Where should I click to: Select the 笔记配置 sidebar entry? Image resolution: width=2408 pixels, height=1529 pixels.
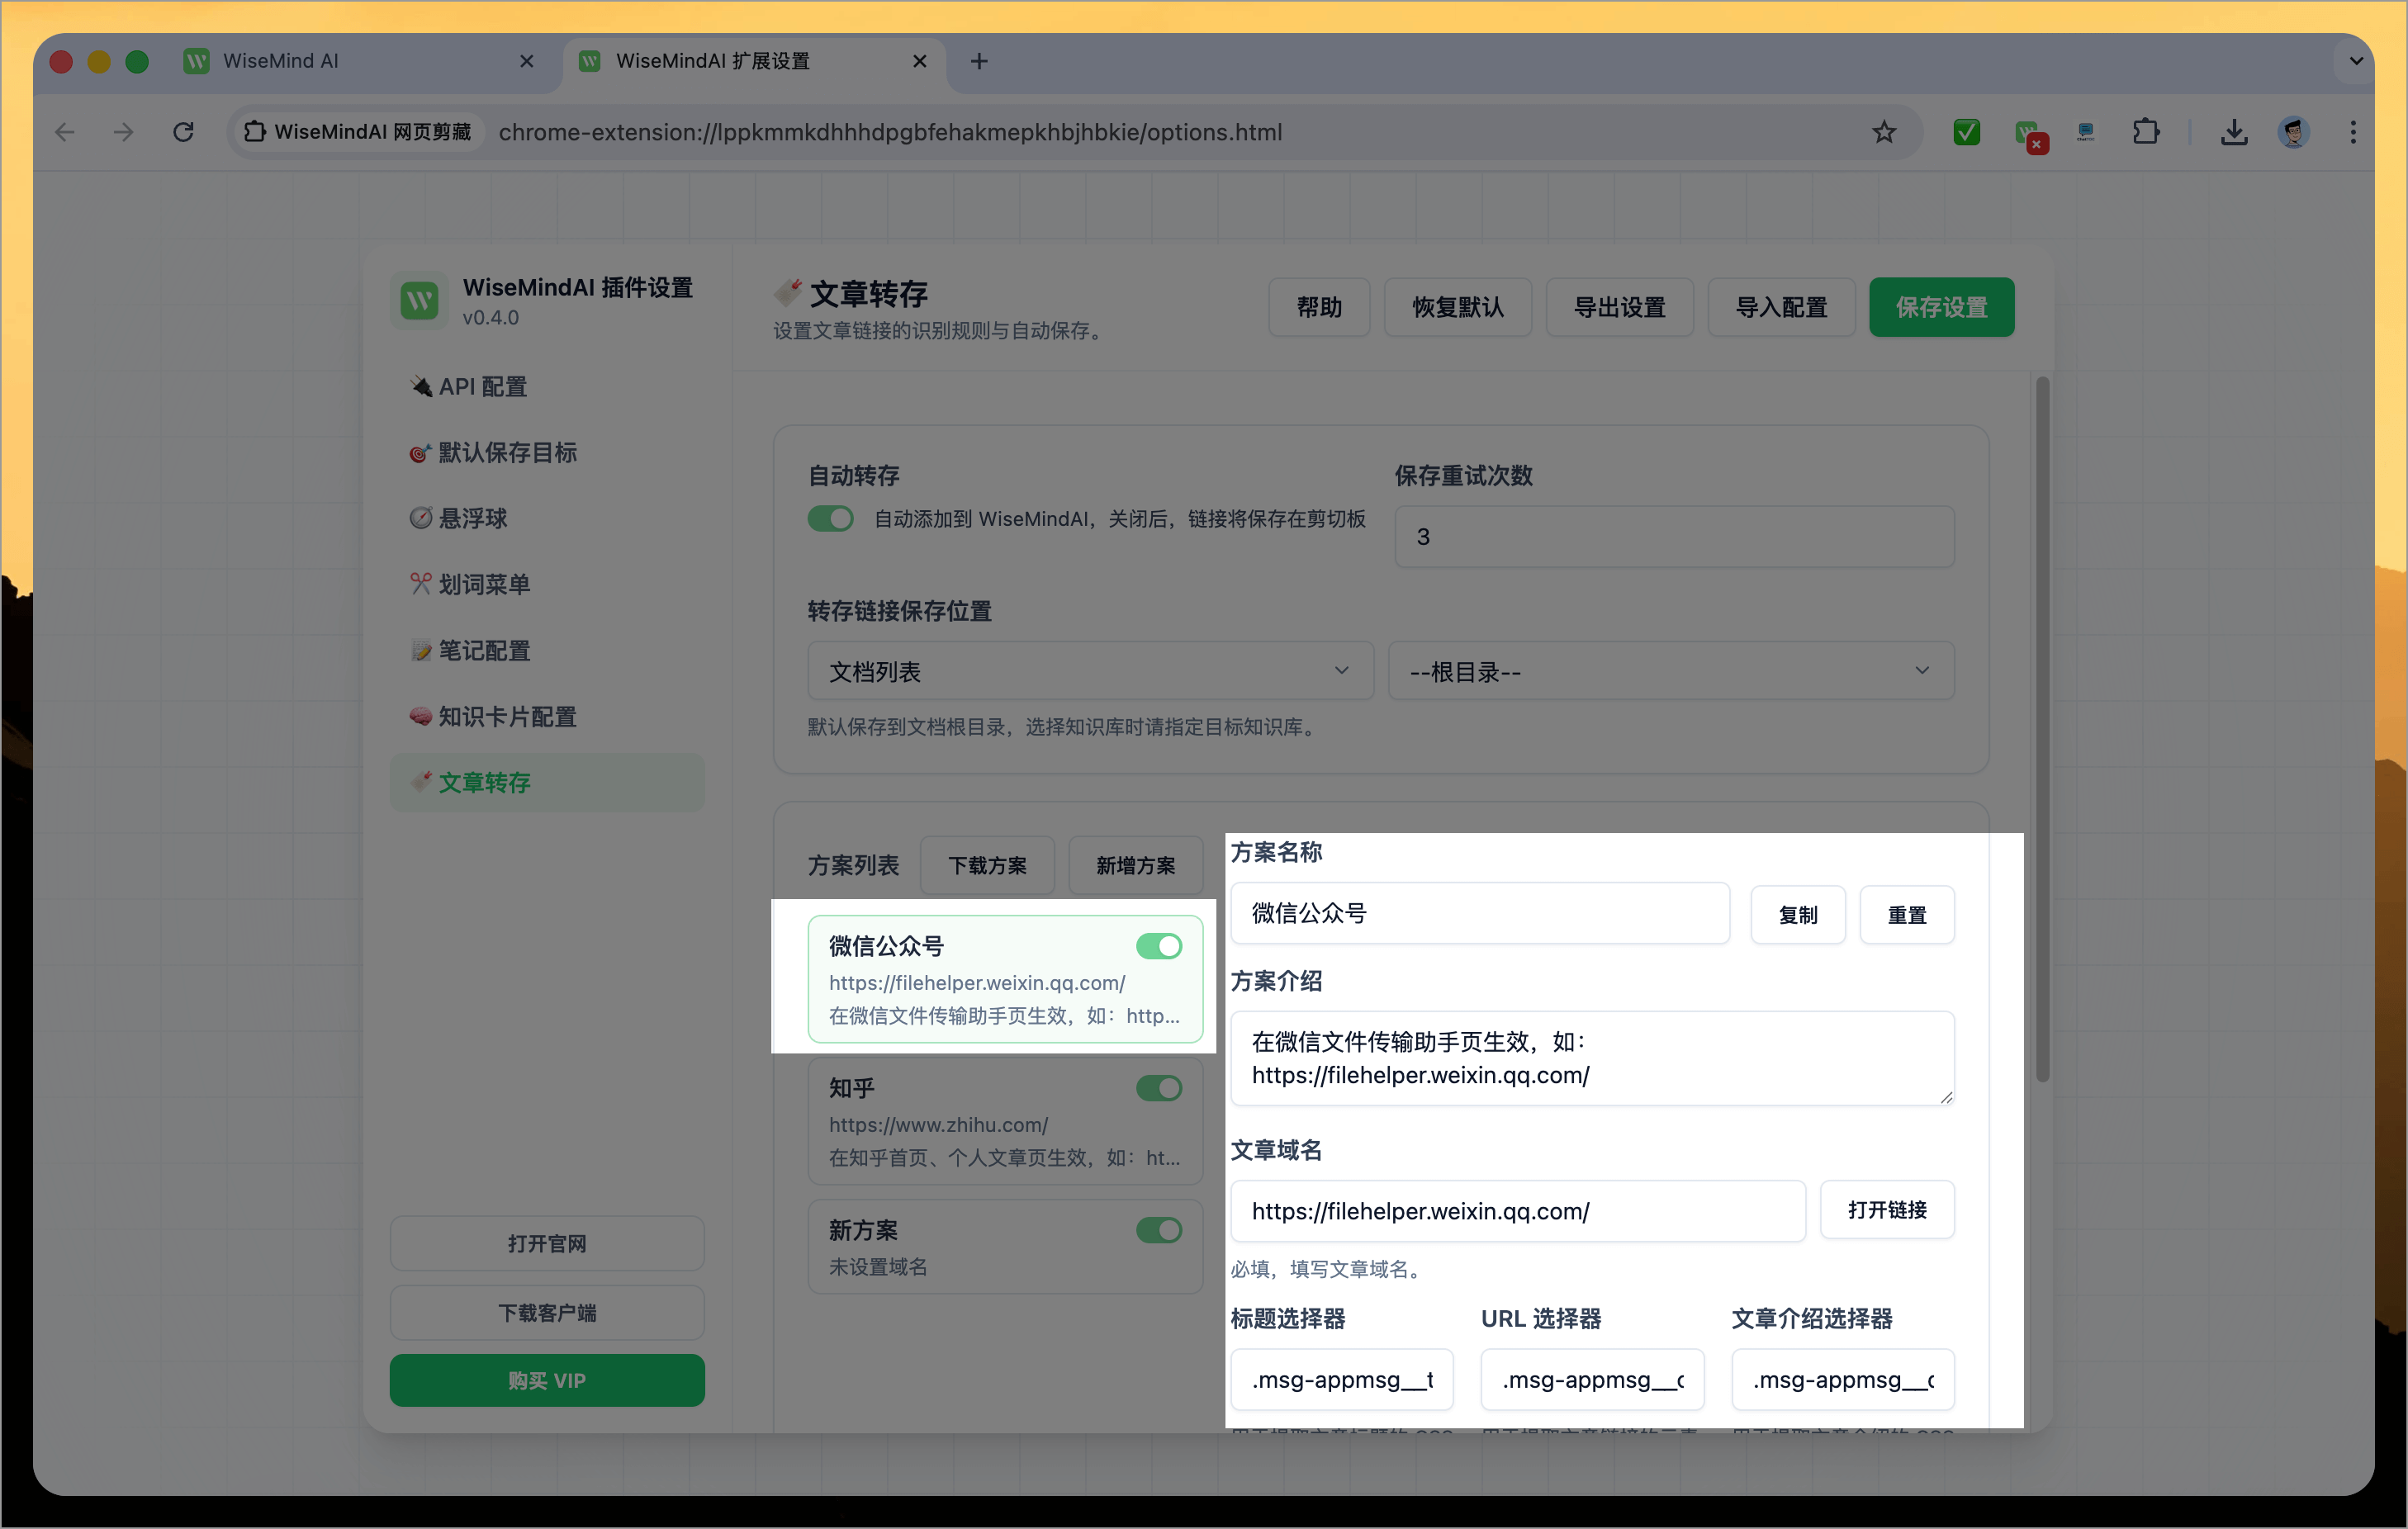point(484,650)
